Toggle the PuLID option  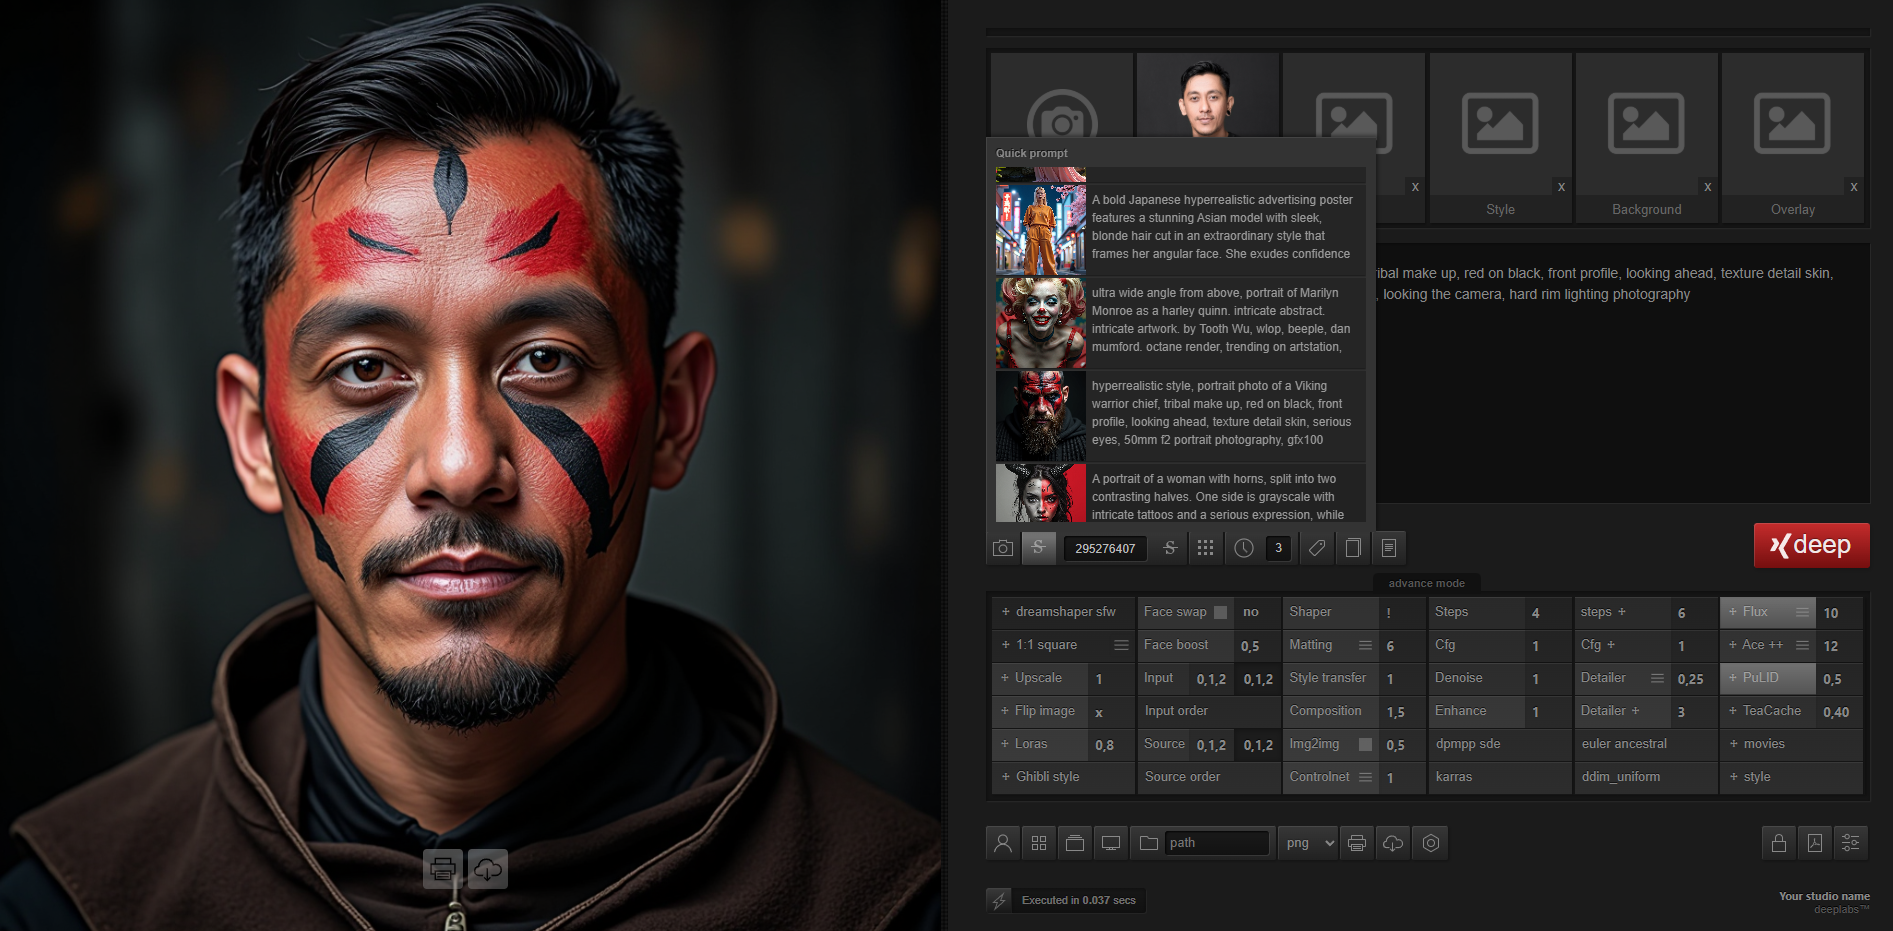[1768, 678]
